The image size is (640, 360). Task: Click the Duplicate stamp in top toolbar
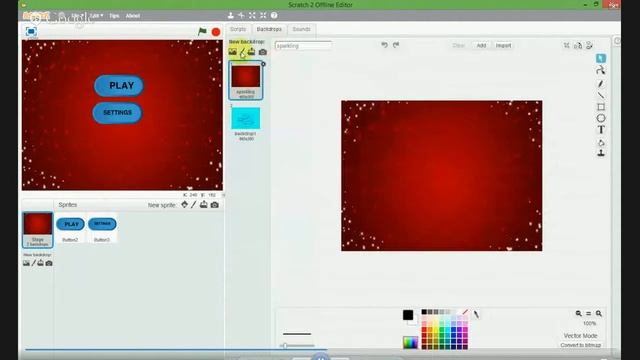tap(231, 16)
